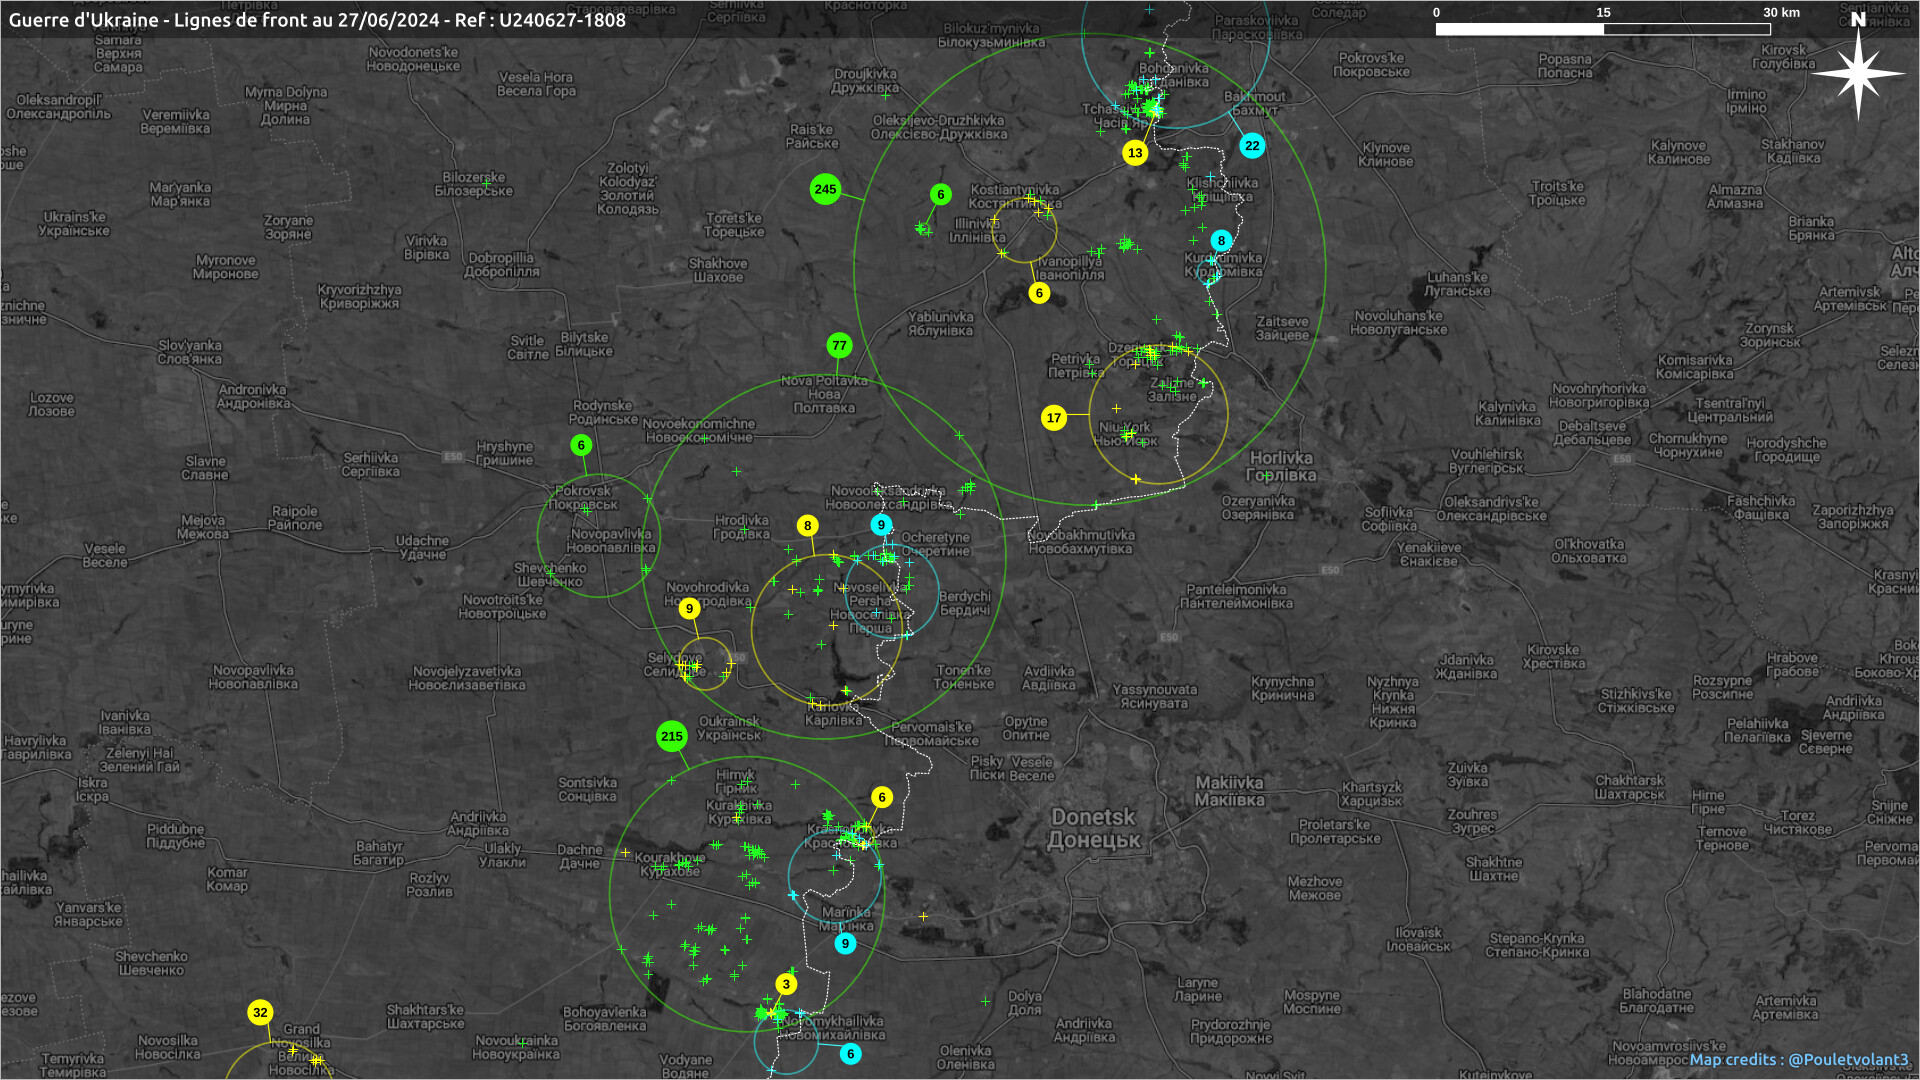This screenshot has height=1080, width=1920.
Task: Select the yellow 3 marker near Novomykhailivka
Action: (786, 985)
